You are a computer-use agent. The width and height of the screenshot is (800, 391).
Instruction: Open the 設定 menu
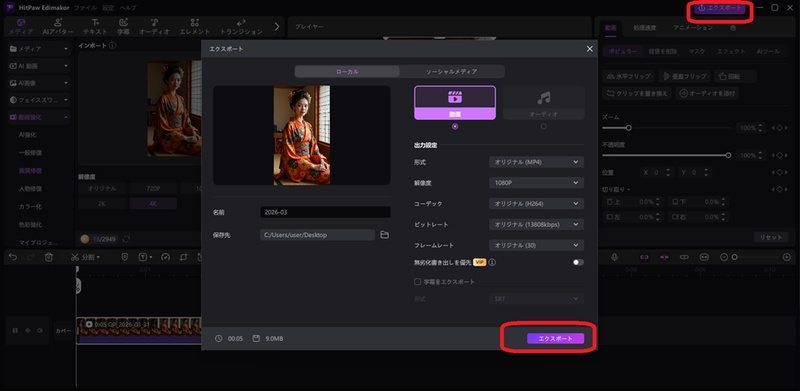point(108,8)
